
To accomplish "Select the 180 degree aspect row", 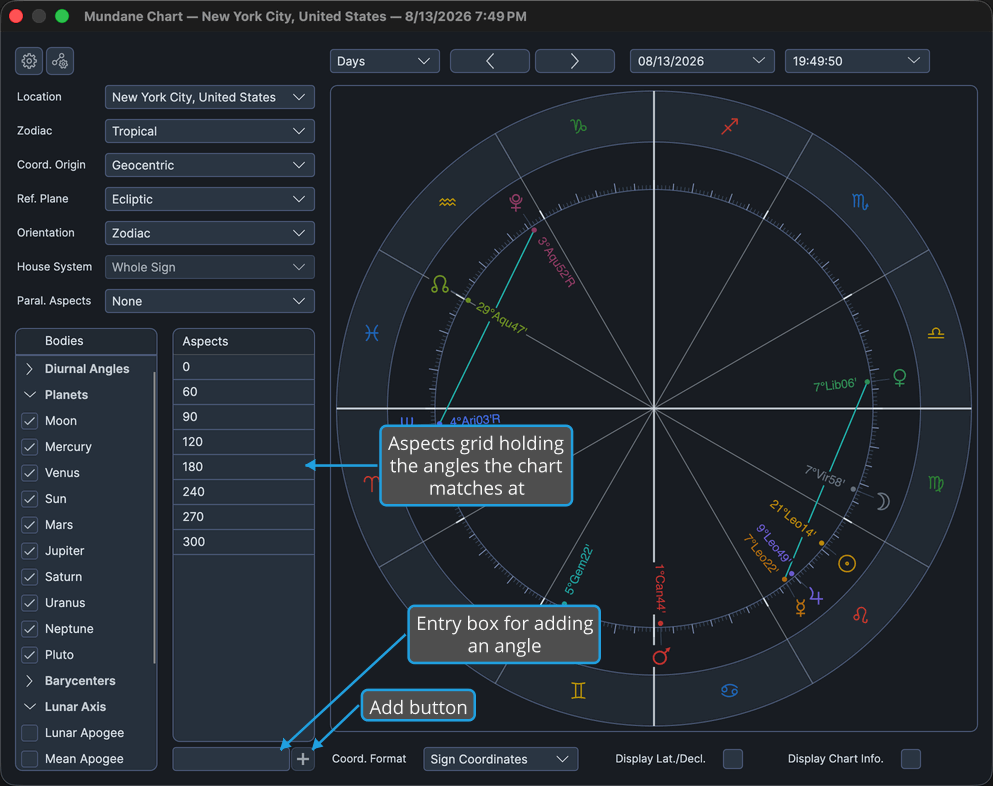I will 244,467.
